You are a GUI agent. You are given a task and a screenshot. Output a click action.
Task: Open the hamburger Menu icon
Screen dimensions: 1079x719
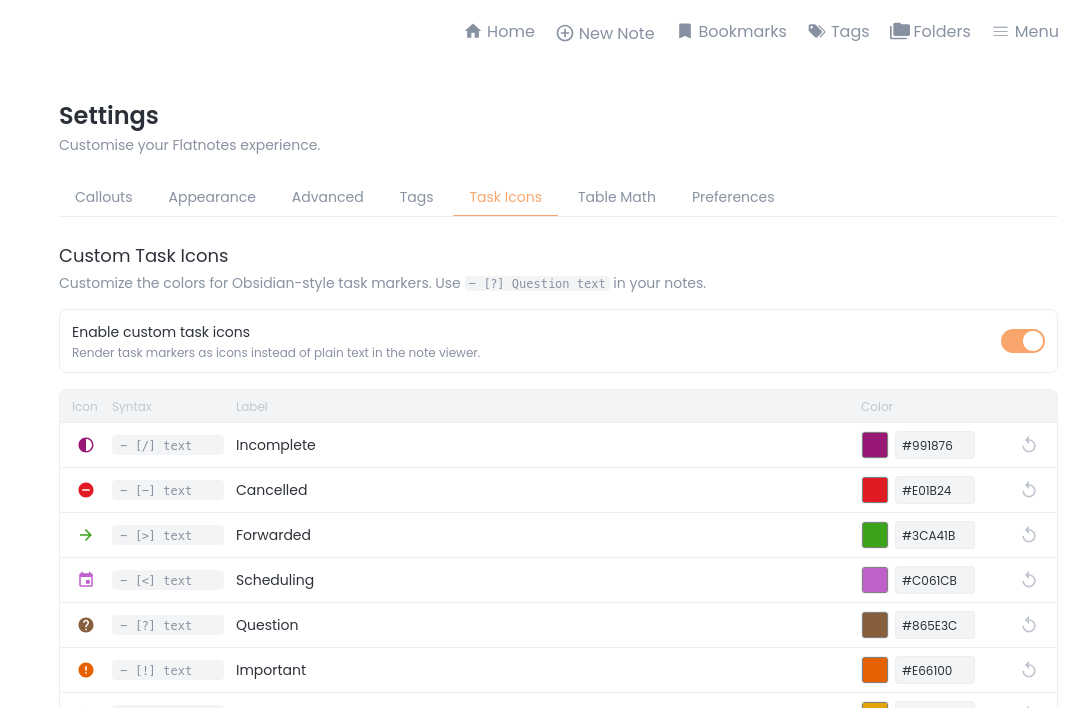(1000, 32)
